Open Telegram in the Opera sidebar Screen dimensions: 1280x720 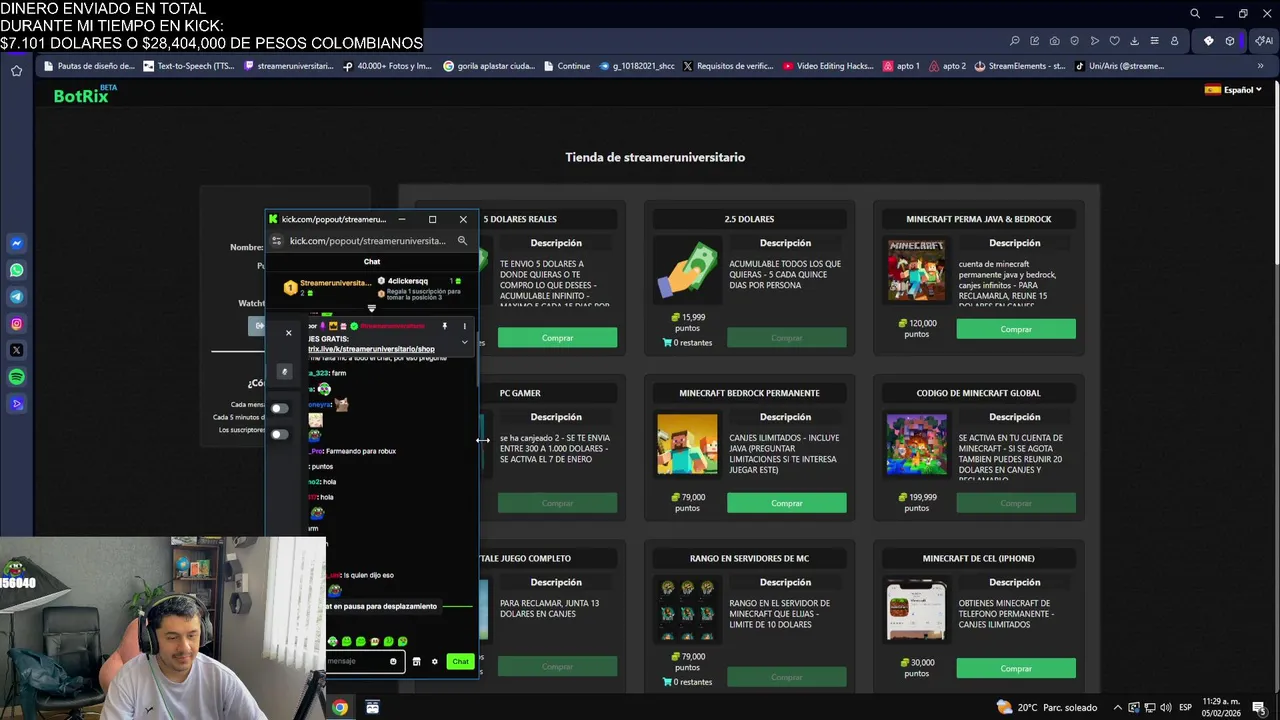[17, 297]
